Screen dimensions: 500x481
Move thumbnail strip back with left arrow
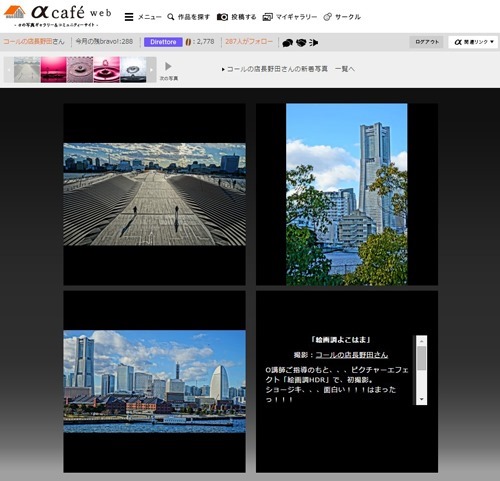pyautogui.click(x=9, y=70)
